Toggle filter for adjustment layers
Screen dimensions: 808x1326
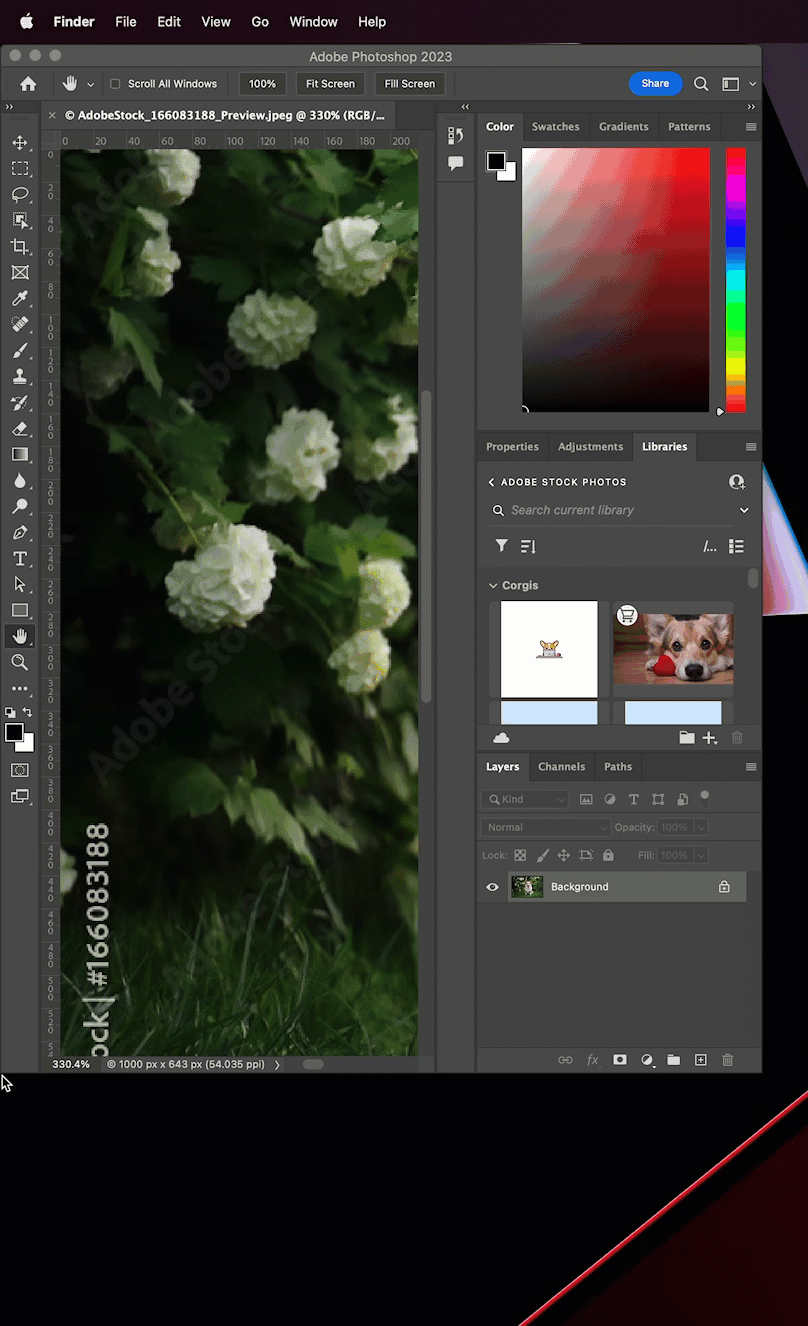point(610,799)
